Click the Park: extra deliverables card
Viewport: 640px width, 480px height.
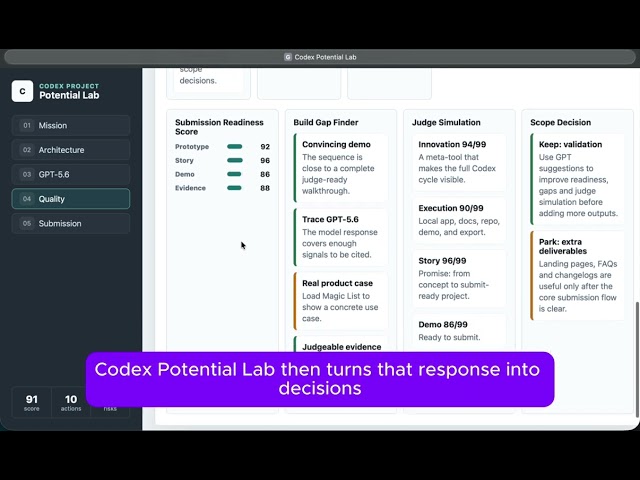(578, 276)
